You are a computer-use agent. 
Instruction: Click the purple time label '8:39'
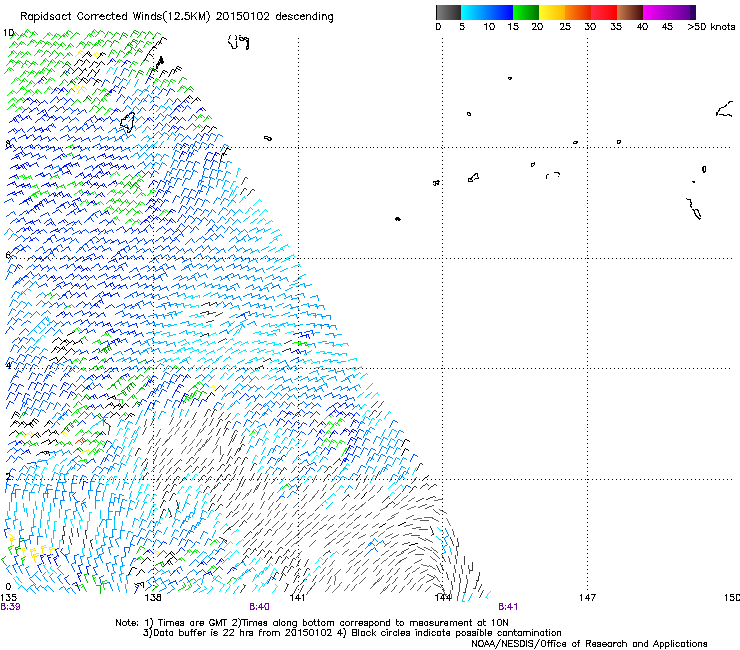10,607
